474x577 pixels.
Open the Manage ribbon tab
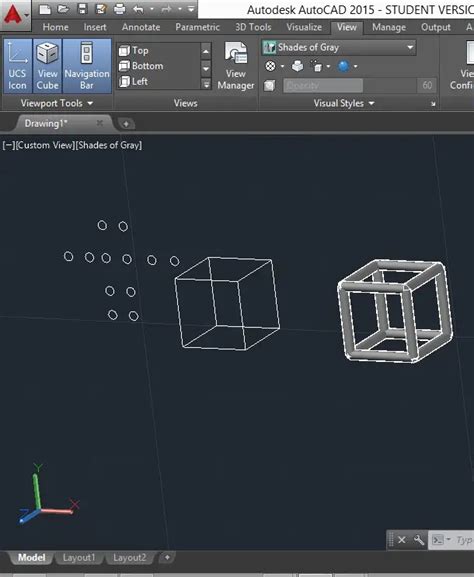[x=389, y=27]
